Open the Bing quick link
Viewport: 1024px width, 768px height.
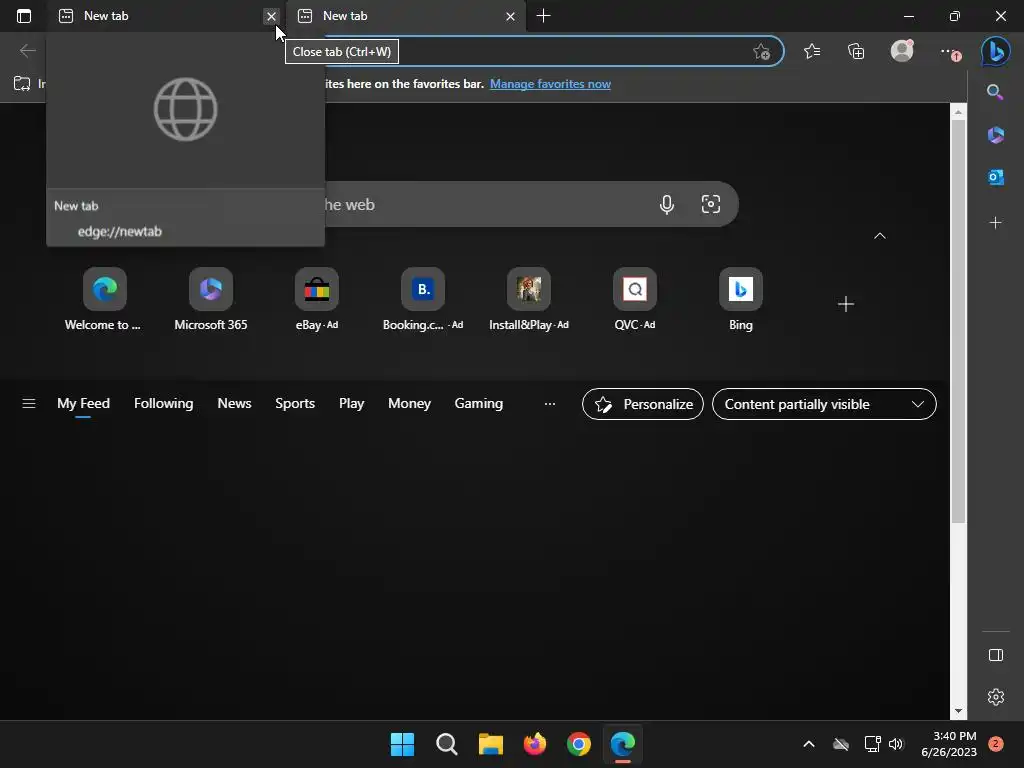coord(741,299)
